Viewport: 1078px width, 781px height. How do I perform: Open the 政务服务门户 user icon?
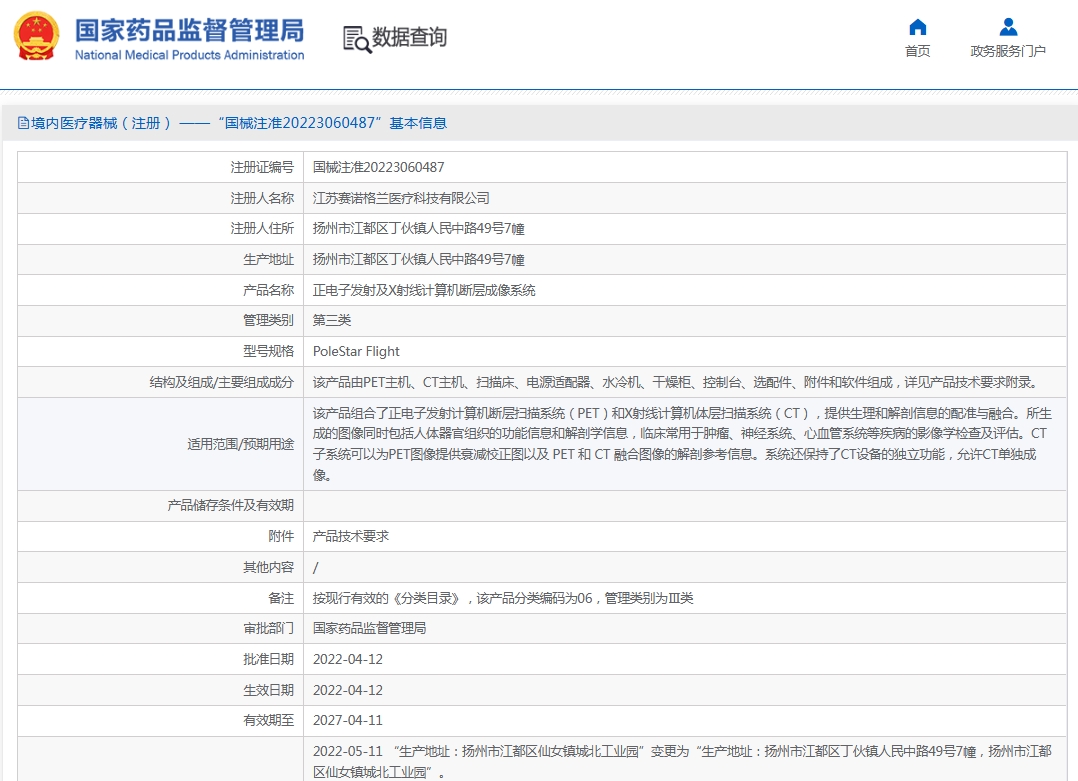[x=1008, y=27]
